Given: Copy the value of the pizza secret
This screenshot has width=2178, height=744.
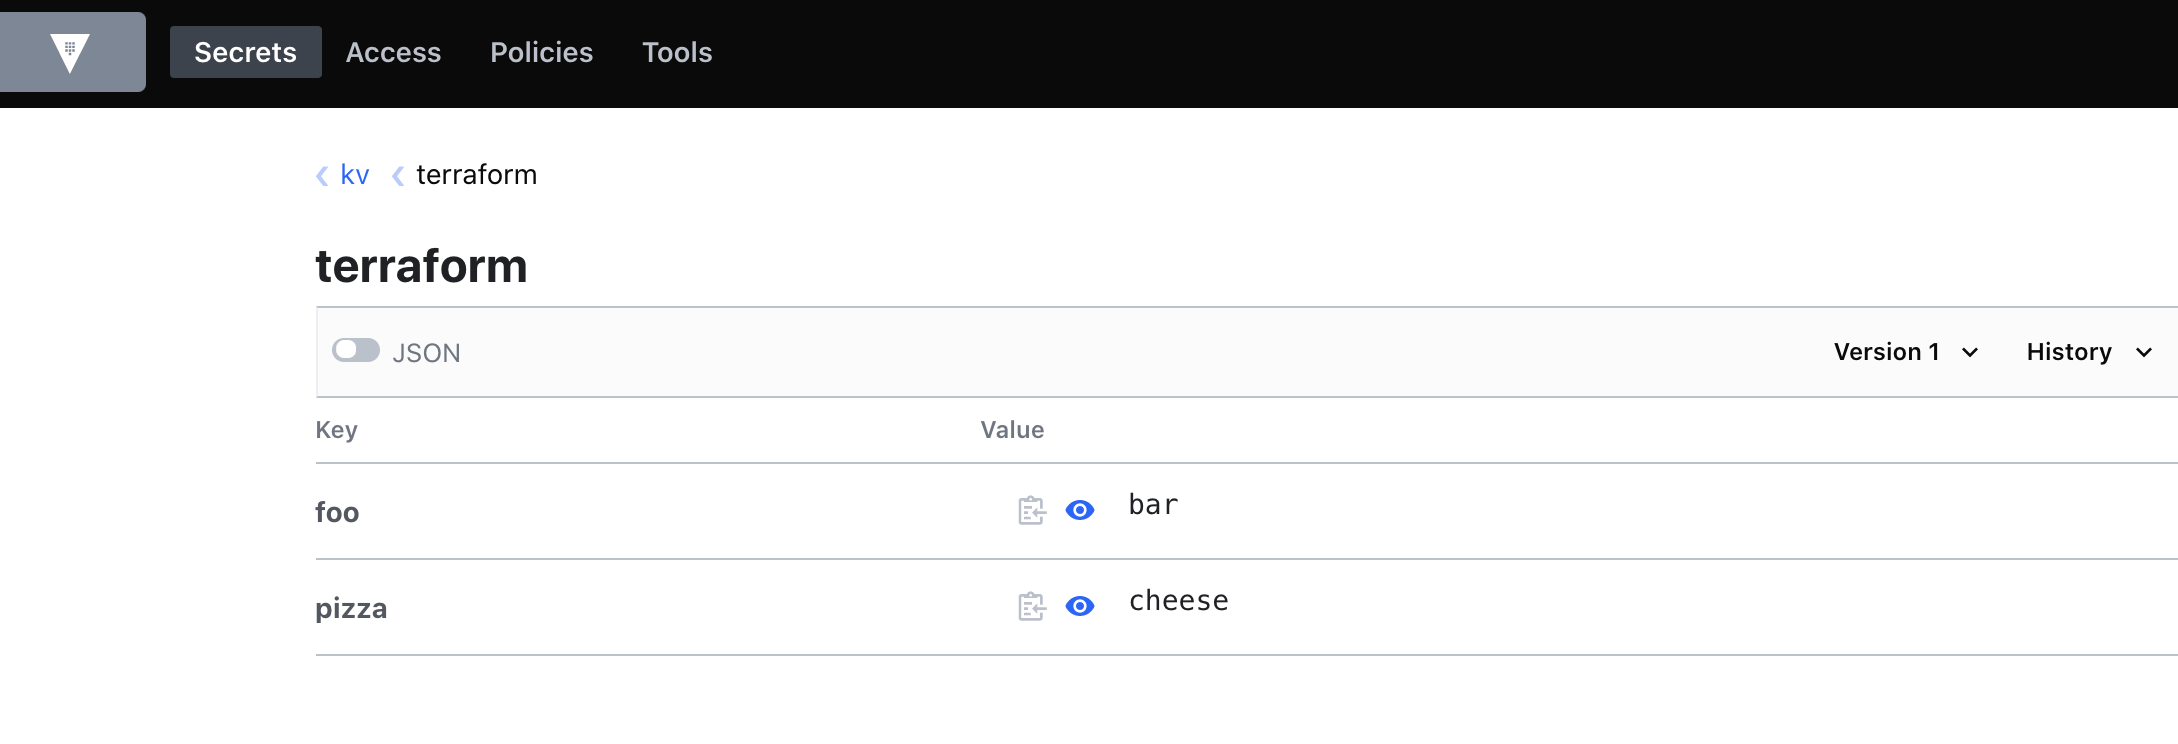Looking at the screenshot, I should coord(1029,606).
